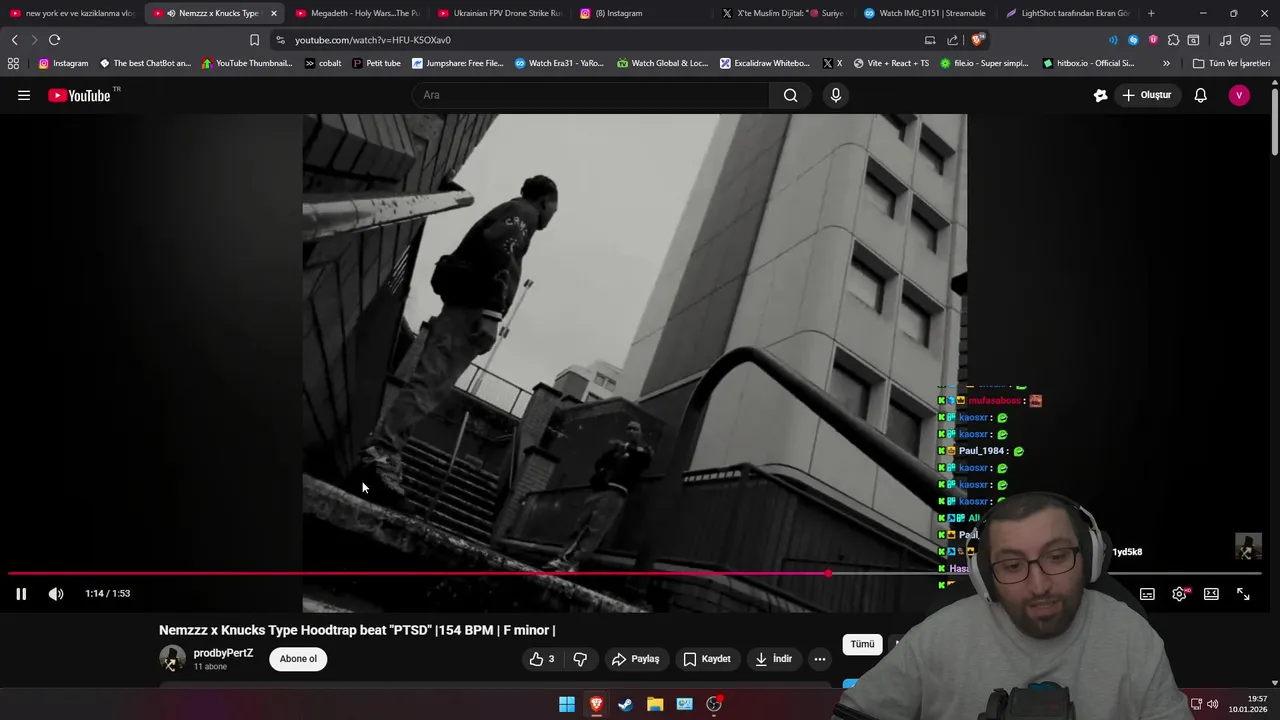The image size is (1280, 720).
Task: Open the prodbyPertZ channel avatar
Action: click(172, 659)
